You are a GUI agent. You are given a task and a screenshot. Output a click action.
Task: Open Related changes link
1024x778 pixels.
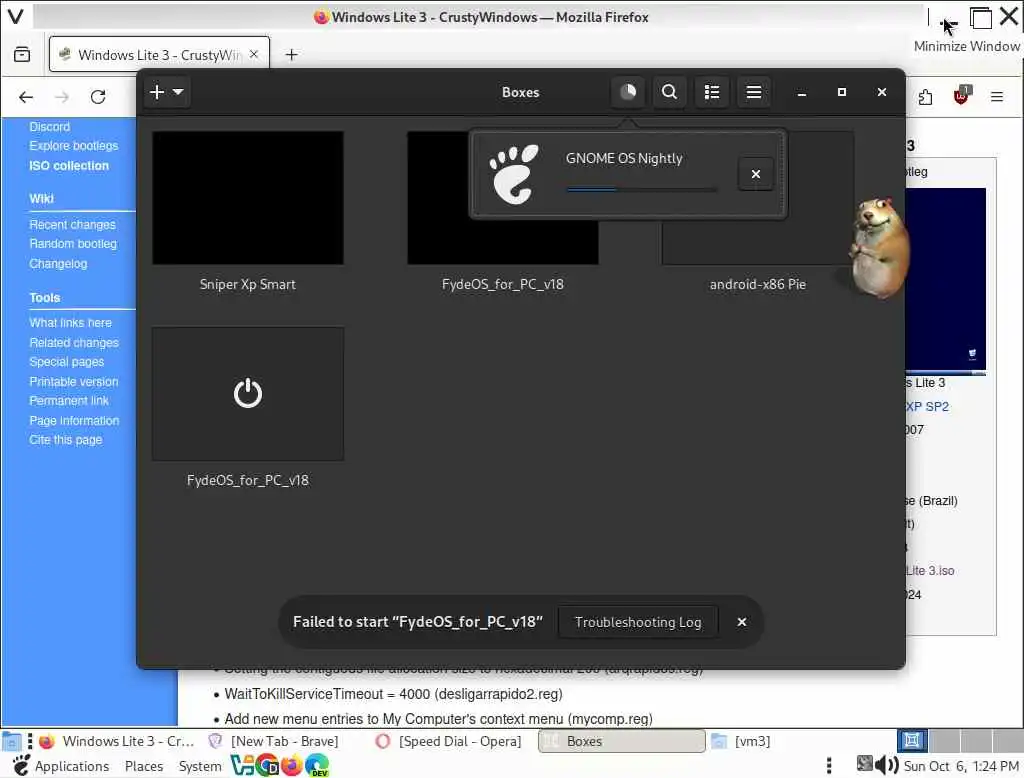click(74, 342)
